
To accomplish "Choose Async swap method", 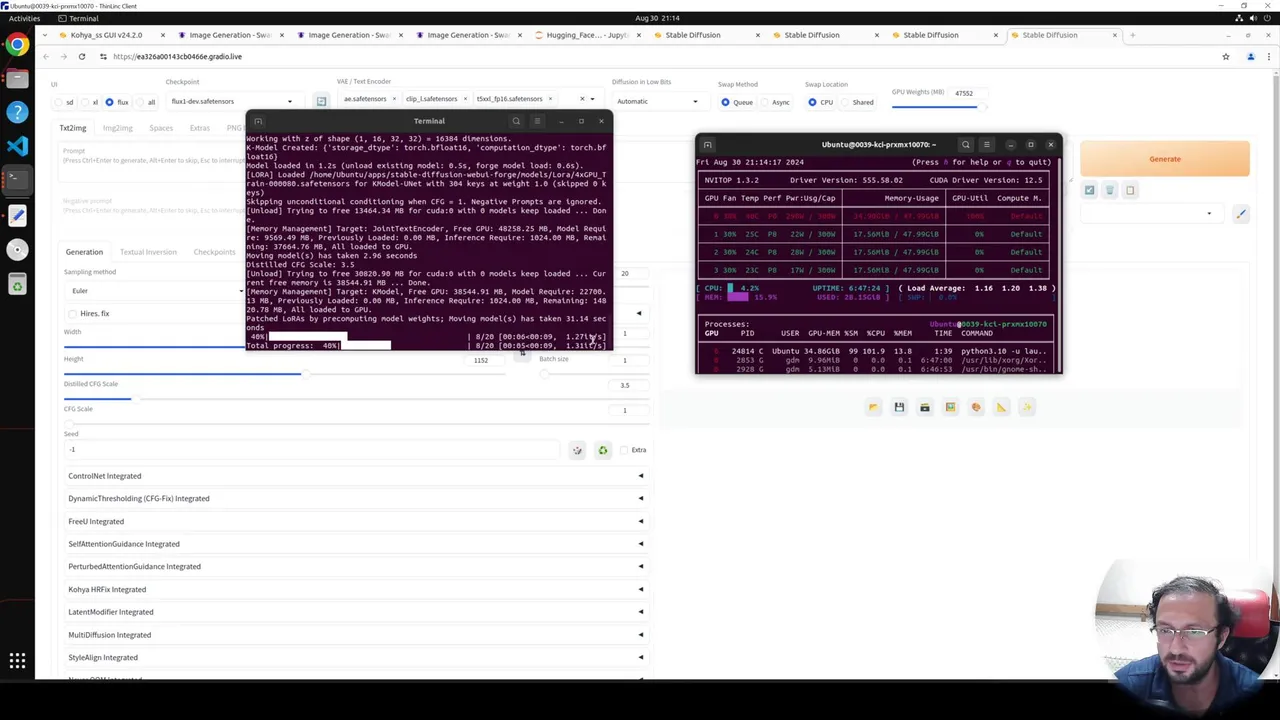I will (x=764, y=102).
